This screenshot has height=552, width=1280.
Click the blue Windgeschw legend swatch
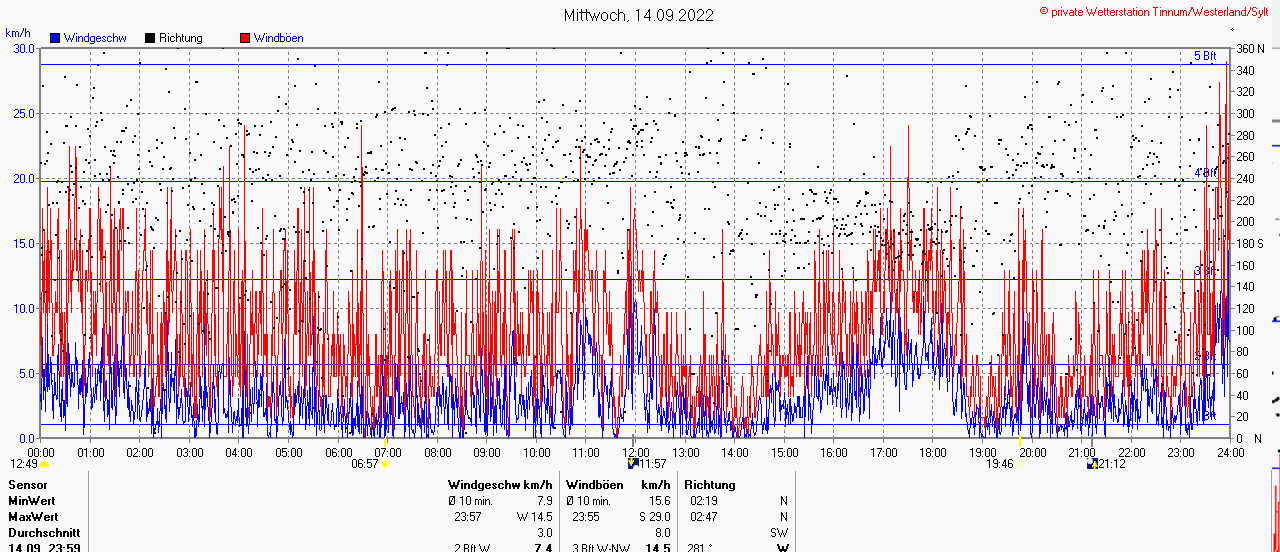(54, 38)
